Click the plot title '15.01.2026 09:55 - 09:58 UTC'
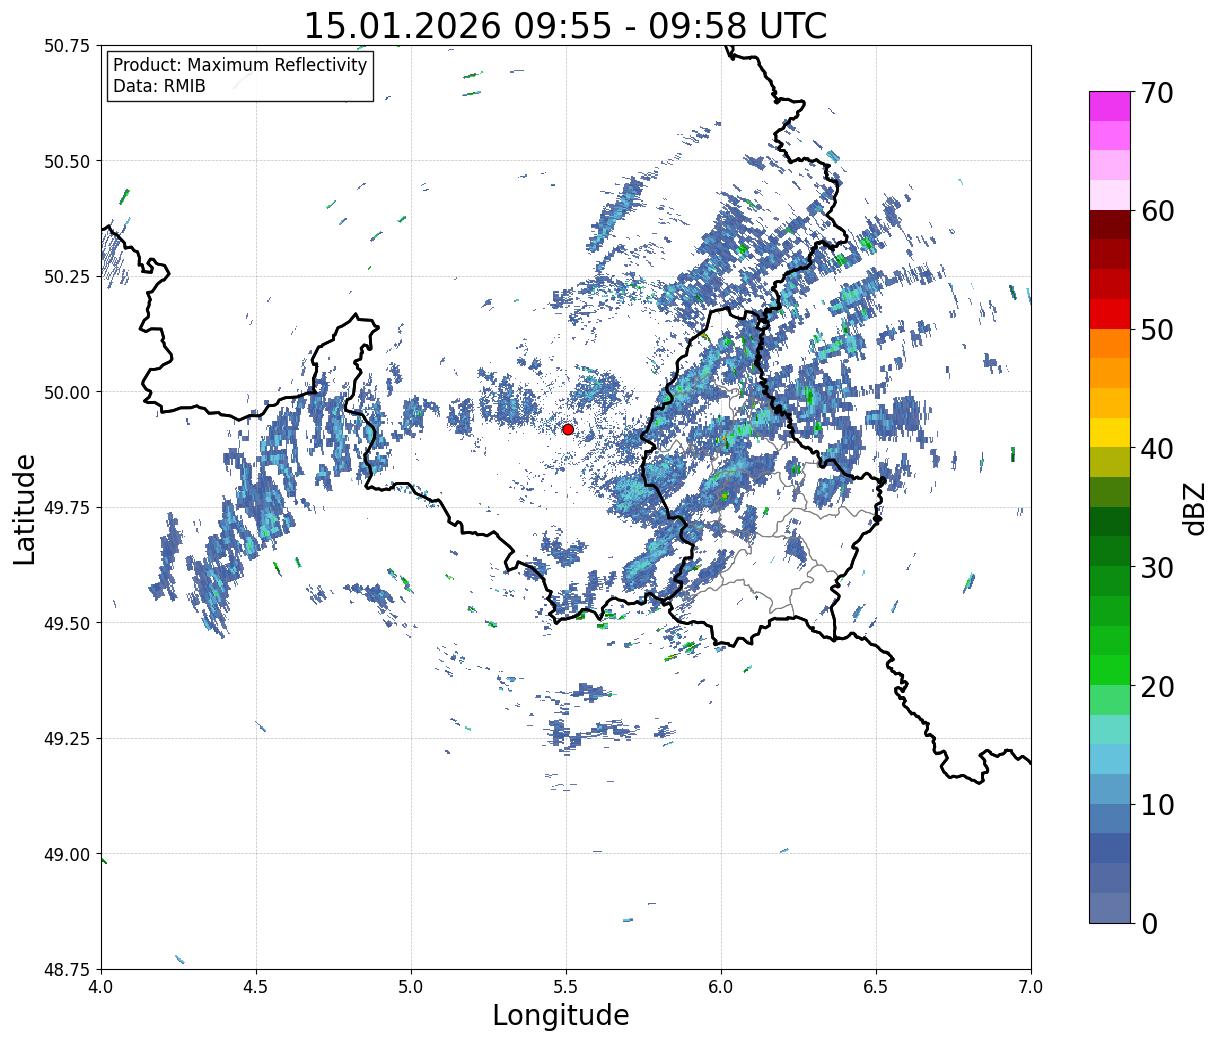Screen dimensions: 1219x1040 565,26
